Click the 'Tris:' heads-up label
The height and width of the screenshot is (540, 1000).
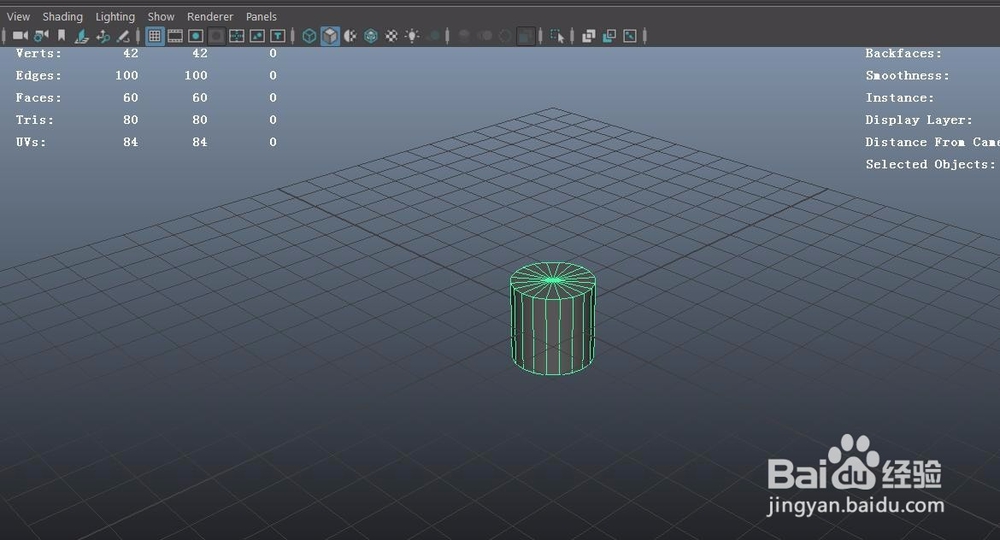(35, 120)
